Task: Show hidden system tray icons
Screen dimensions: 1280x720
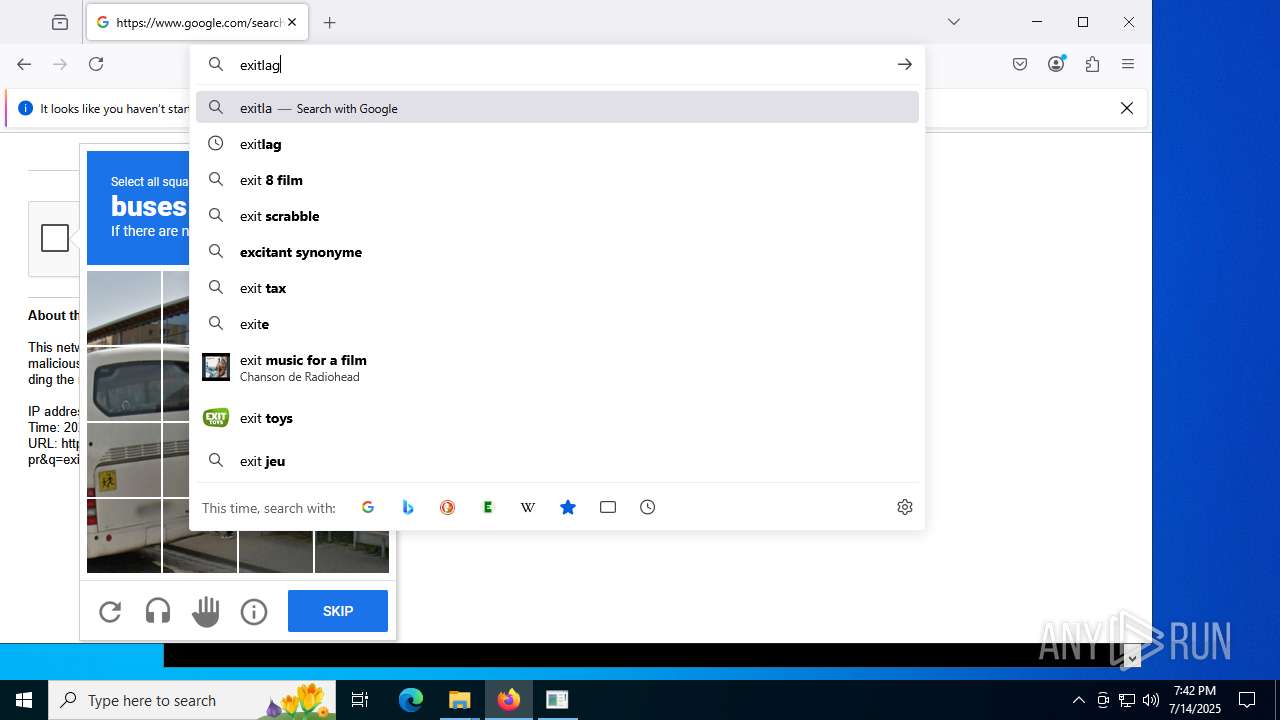Action: pos(1078,700)
